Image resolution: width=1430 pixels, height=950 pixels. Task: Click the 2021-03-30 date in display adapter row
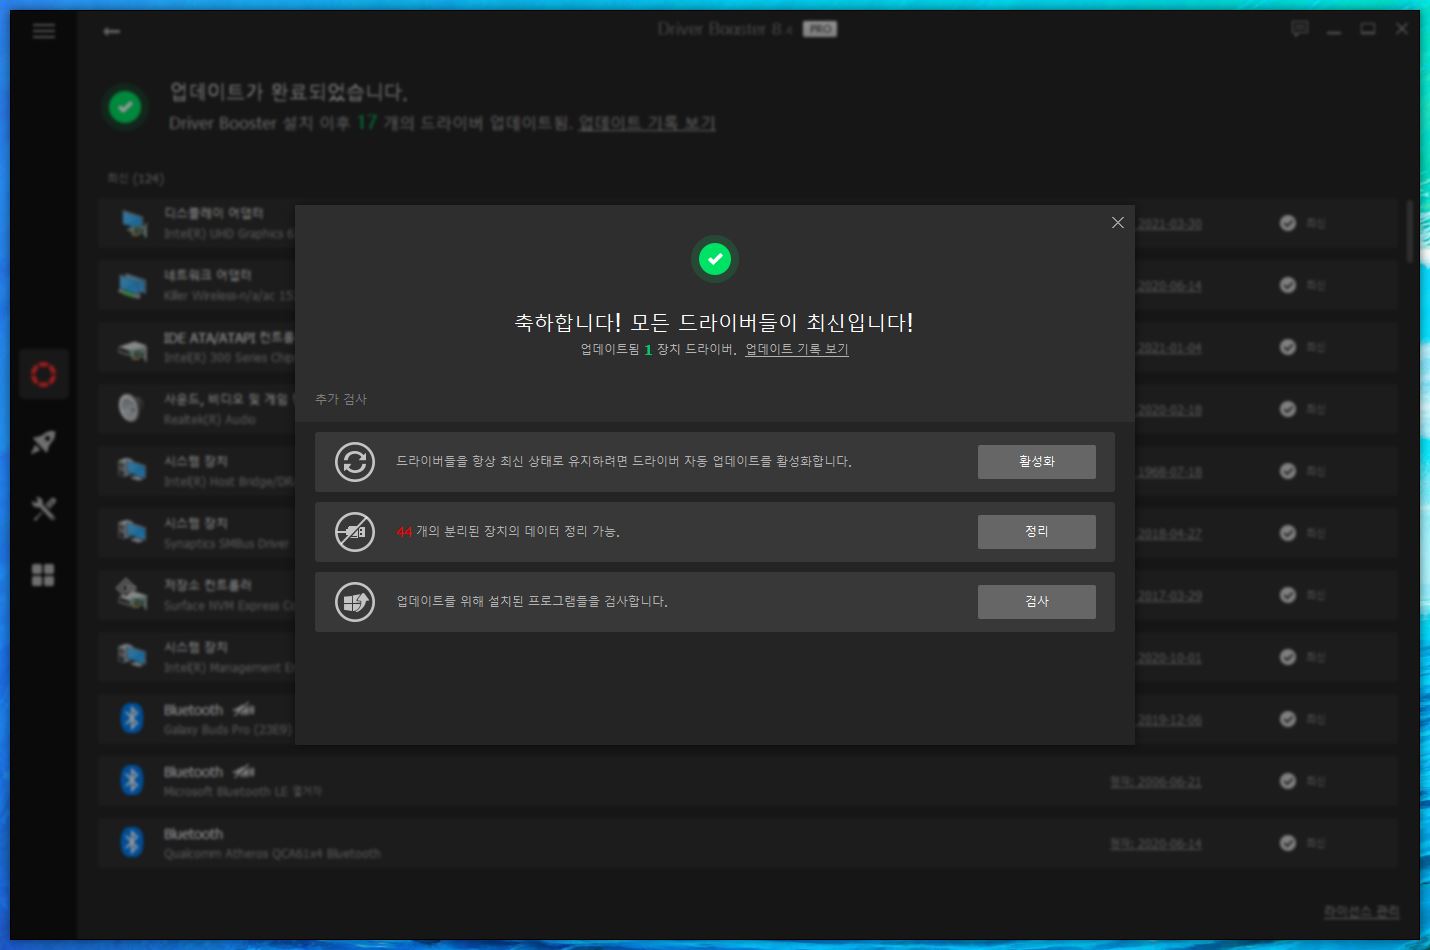click(1169, 224)
